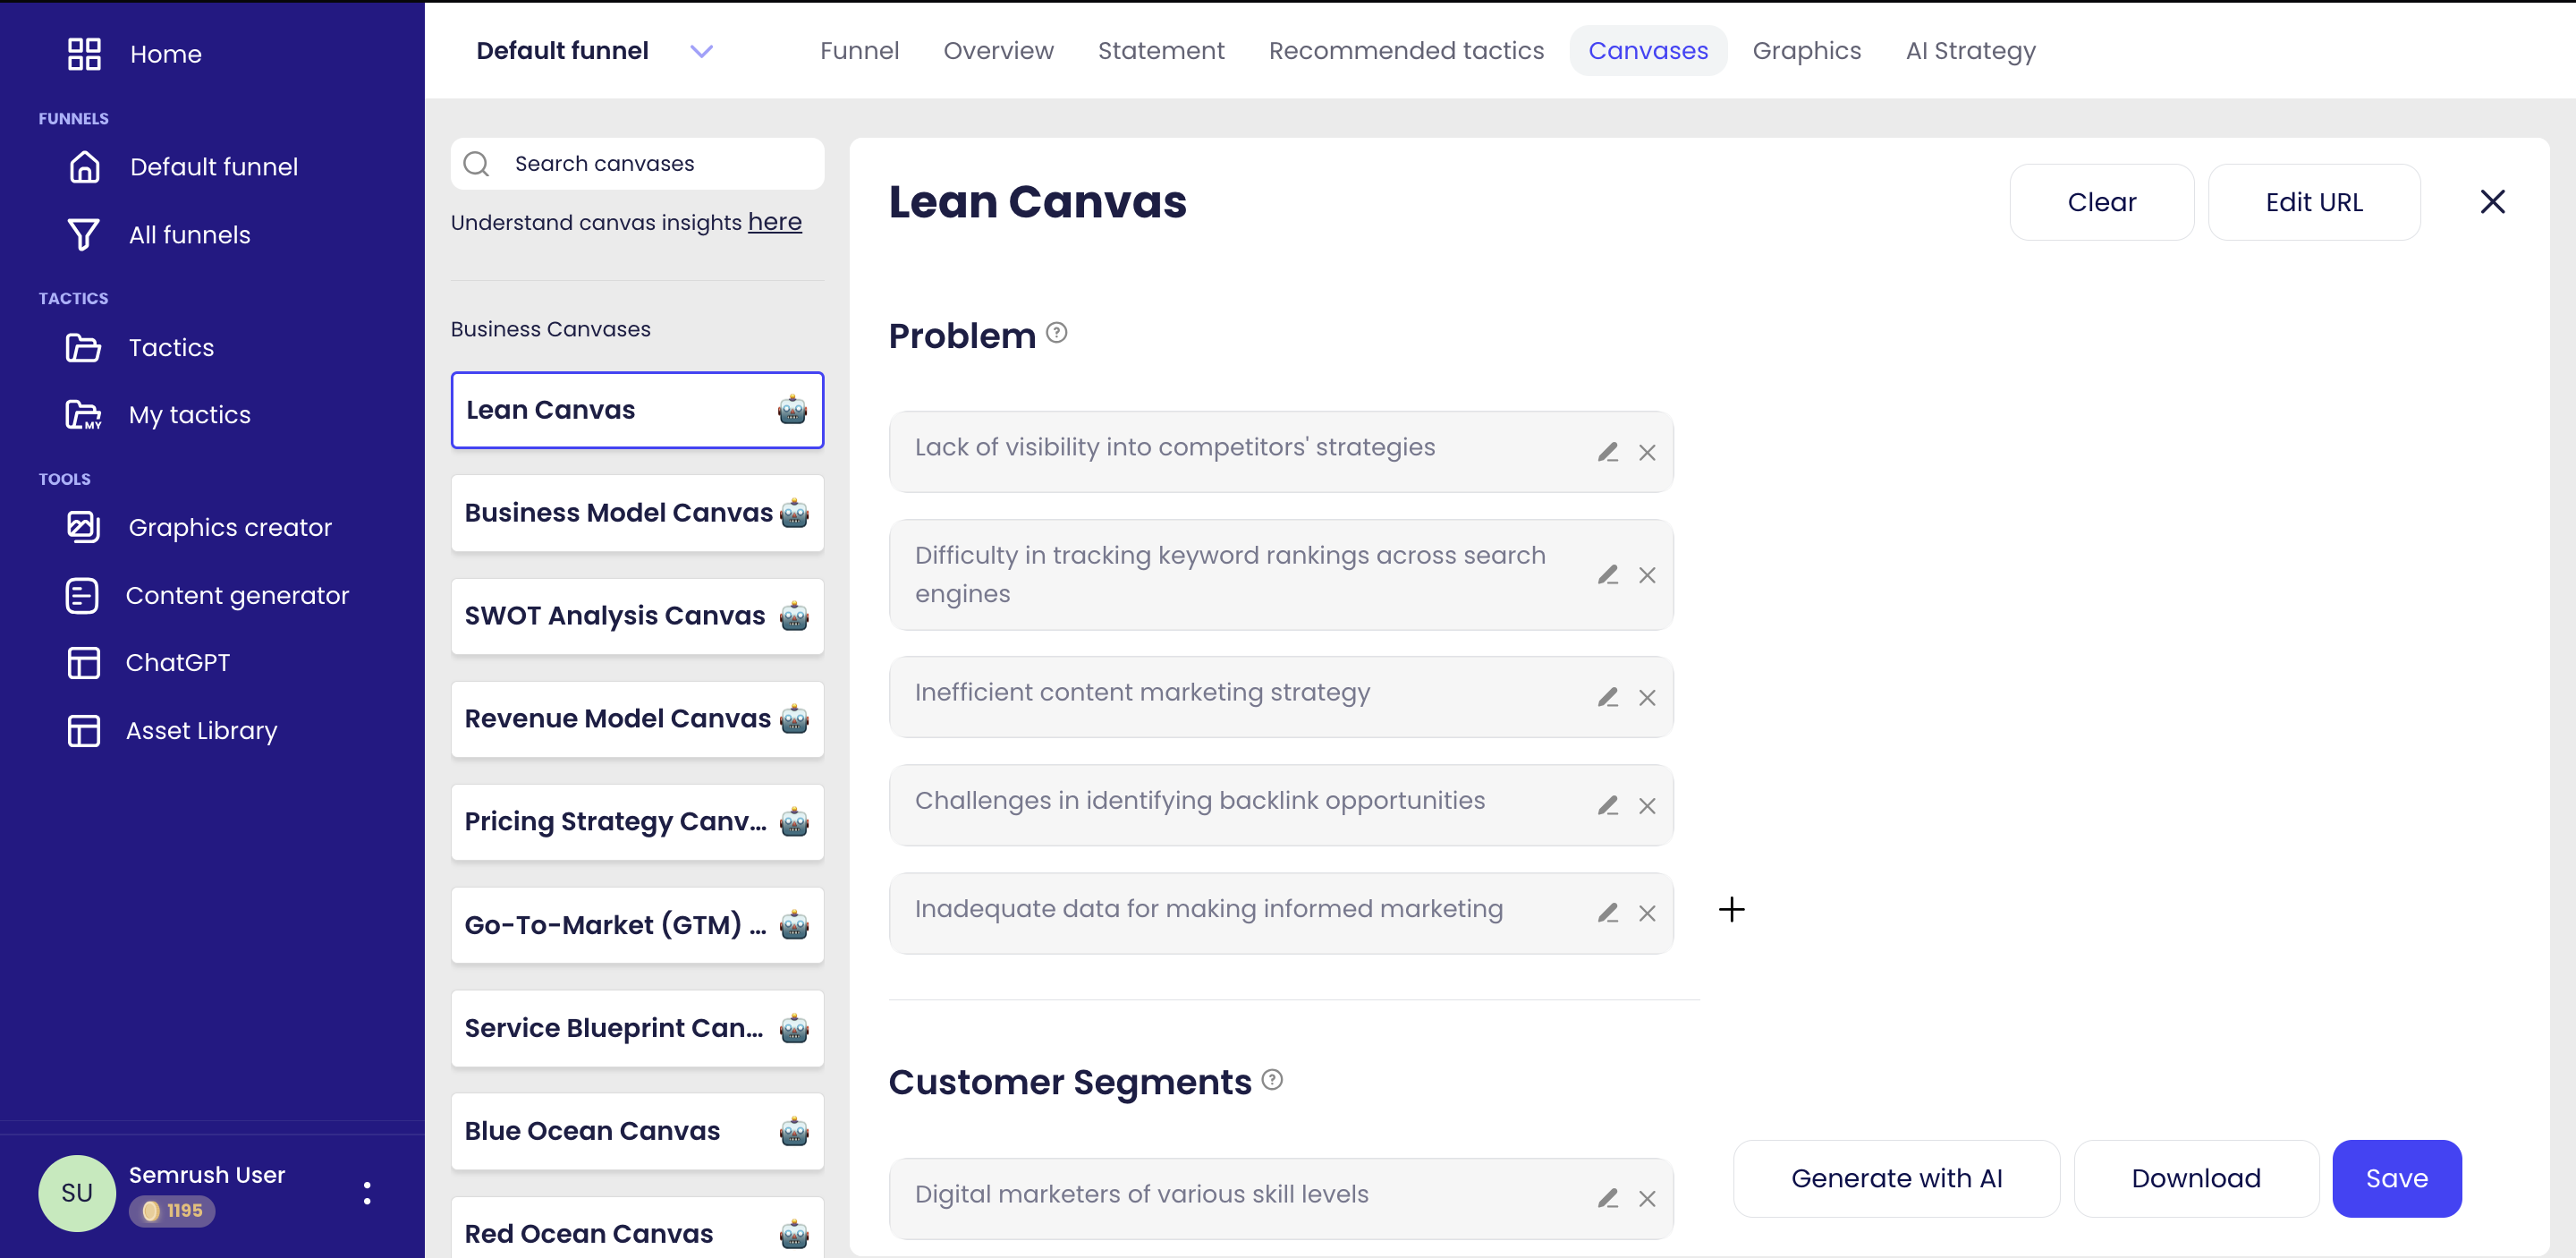Click the Graphics creator tool icon
This screenshot has width=2576, height=1258.
(82, 526)
